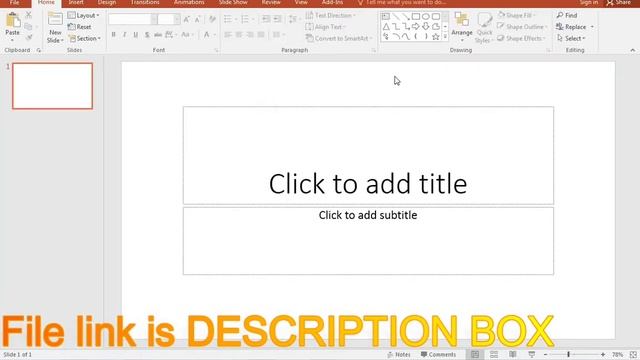Expand the shapes gallery More arrow
This screenshot has height=360, width=640.
(x=445, y=37)
